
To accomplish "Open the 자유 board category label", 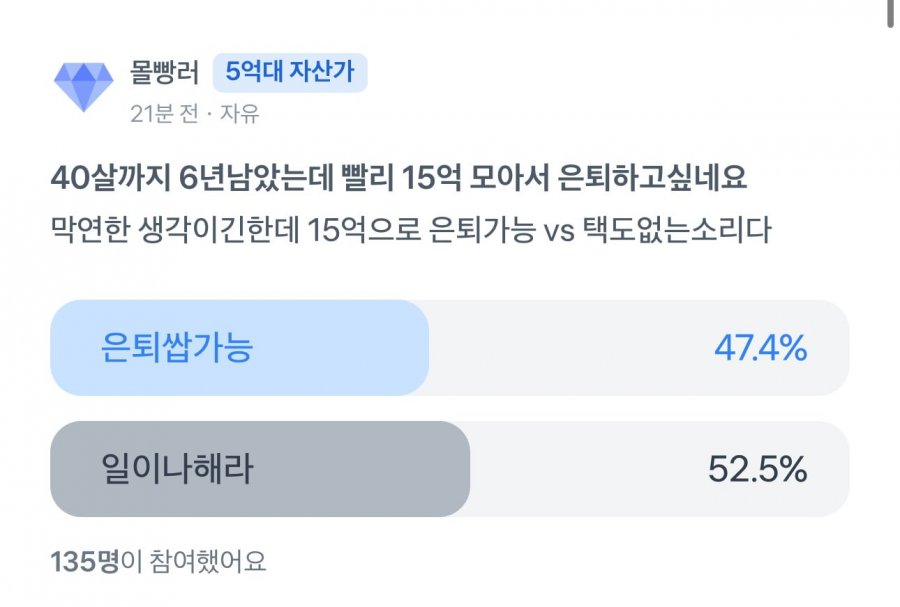I will coord(240,114).
